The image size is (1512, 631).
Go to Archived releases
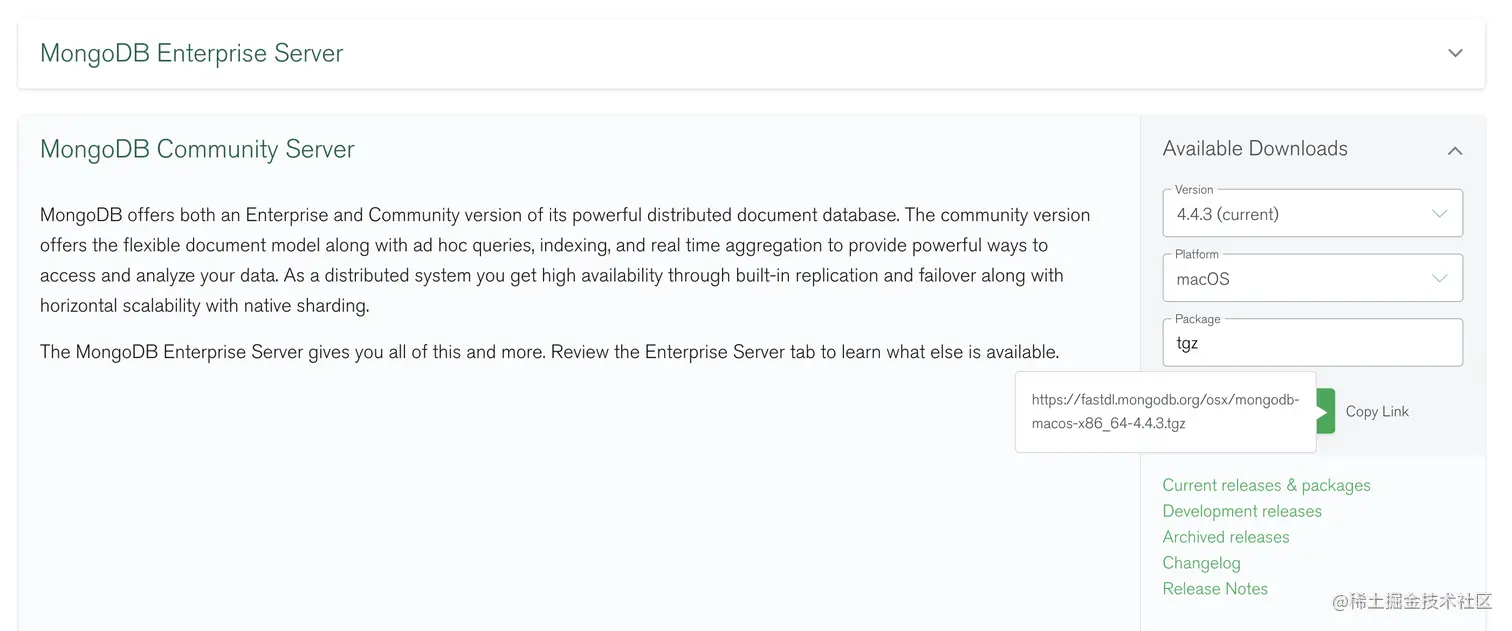point(1225,537)
